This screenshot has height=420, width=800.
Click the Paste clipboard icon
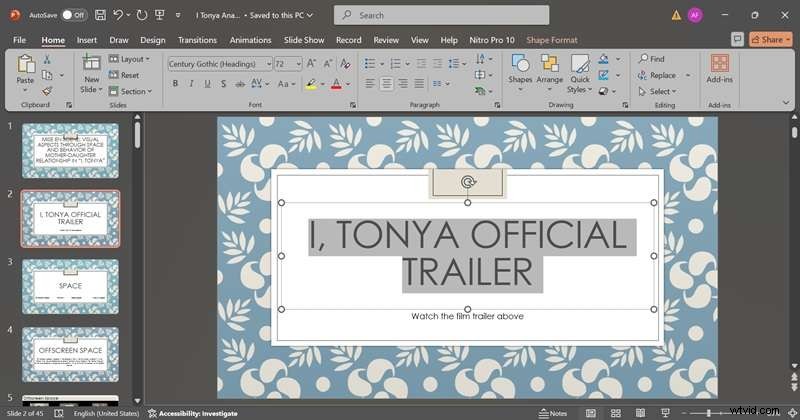click(x=25, y=65)
